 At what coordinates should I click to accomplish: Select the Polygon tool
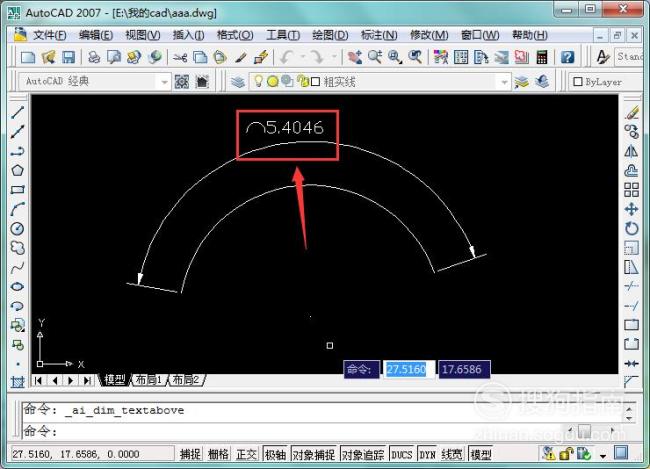tap(17, 170)
